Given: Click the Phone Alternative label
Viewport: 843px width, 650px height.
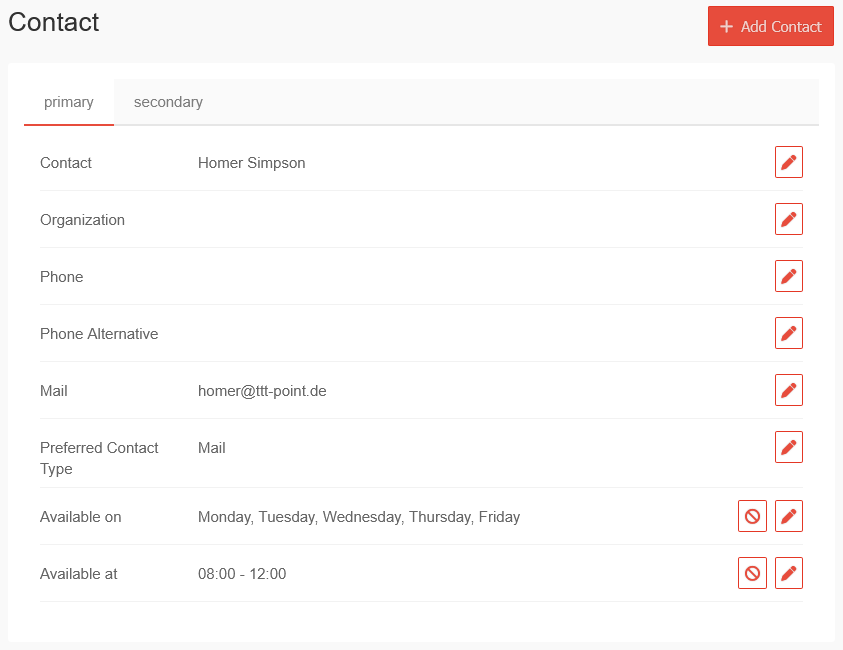Looking at the screenshot, I should 99,334.
